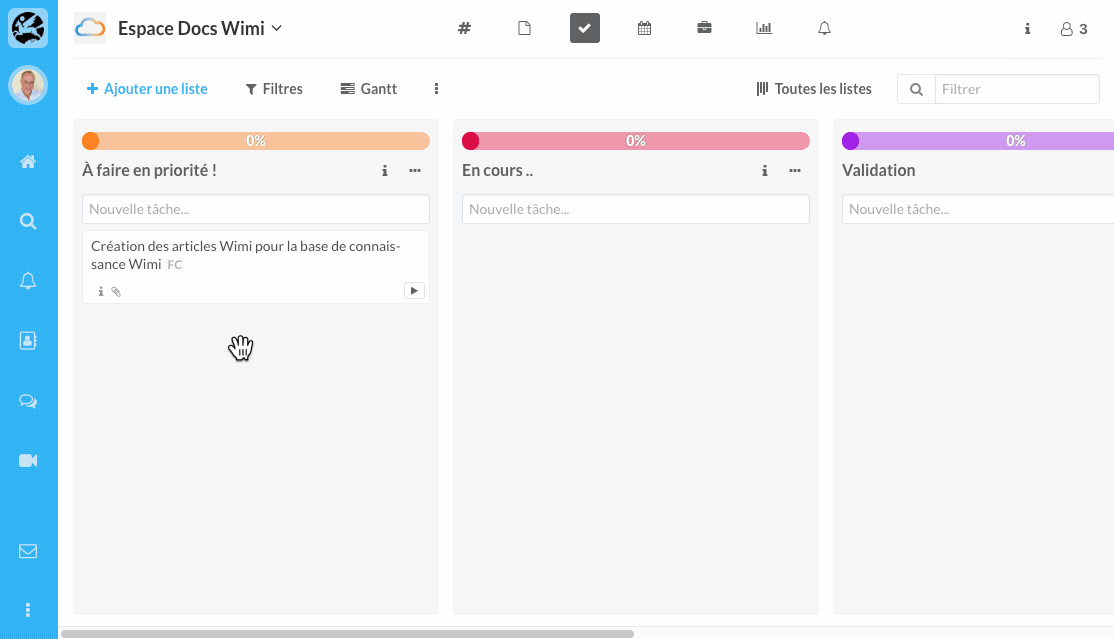Switch to the documents tab
Screen dimensions: 1114x639
(x=524, y=28)
